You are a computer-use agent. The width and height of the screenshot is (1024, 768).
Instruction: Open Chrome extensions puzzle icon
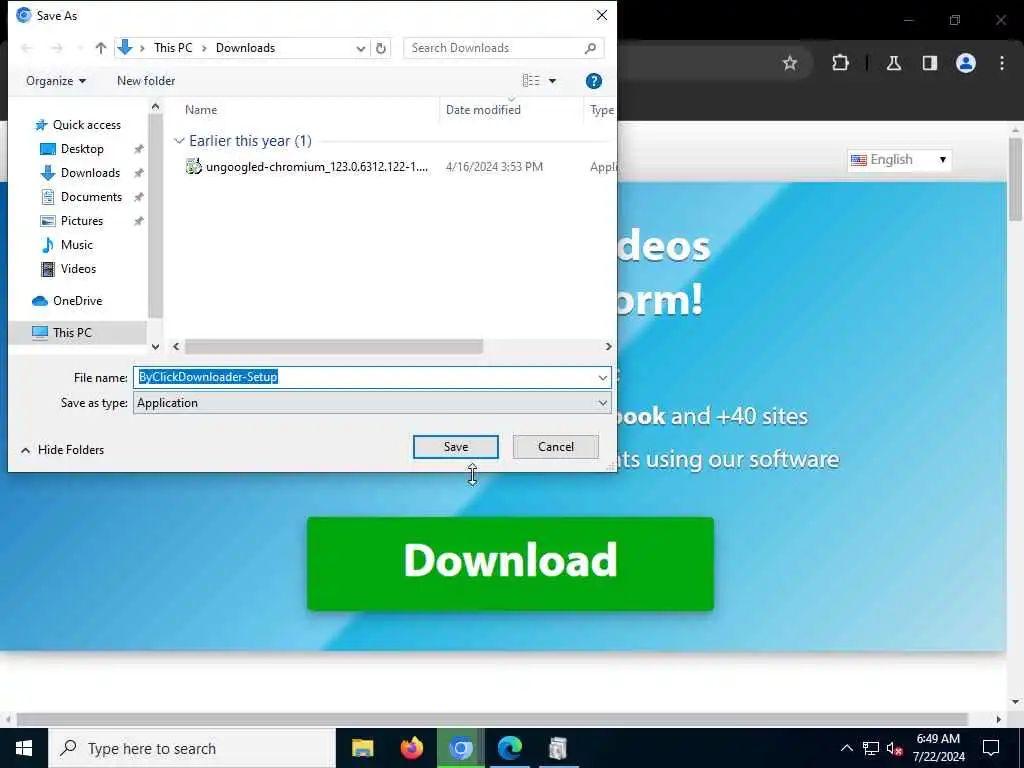840,63
